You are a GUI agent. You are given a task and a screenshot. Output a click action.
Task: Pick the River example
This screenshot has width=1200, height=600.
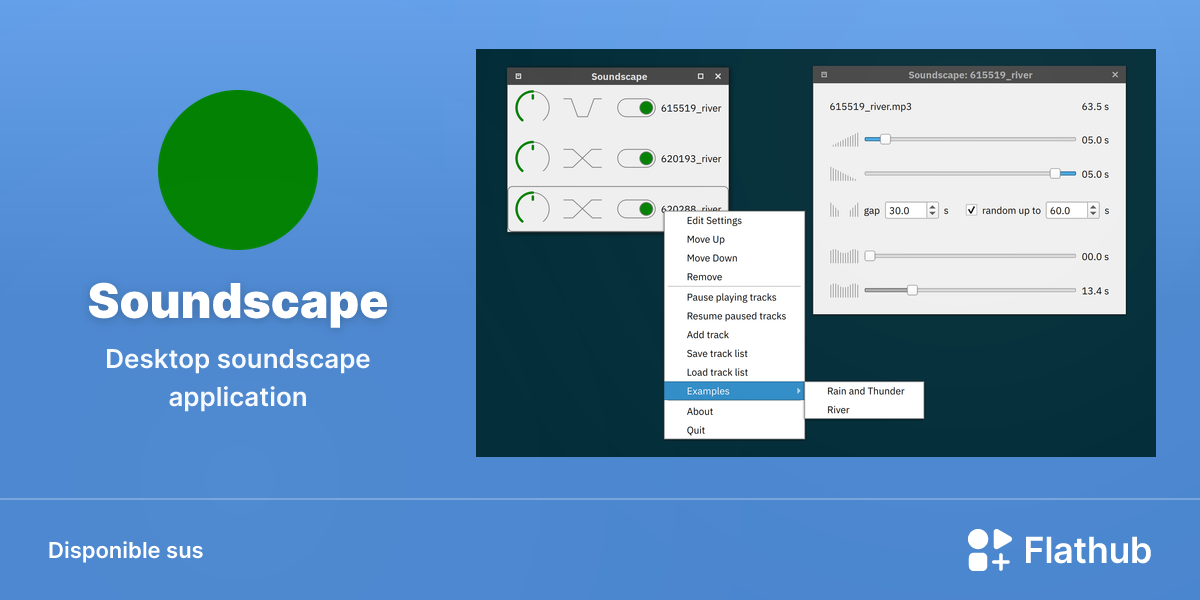tap(865, 410)
